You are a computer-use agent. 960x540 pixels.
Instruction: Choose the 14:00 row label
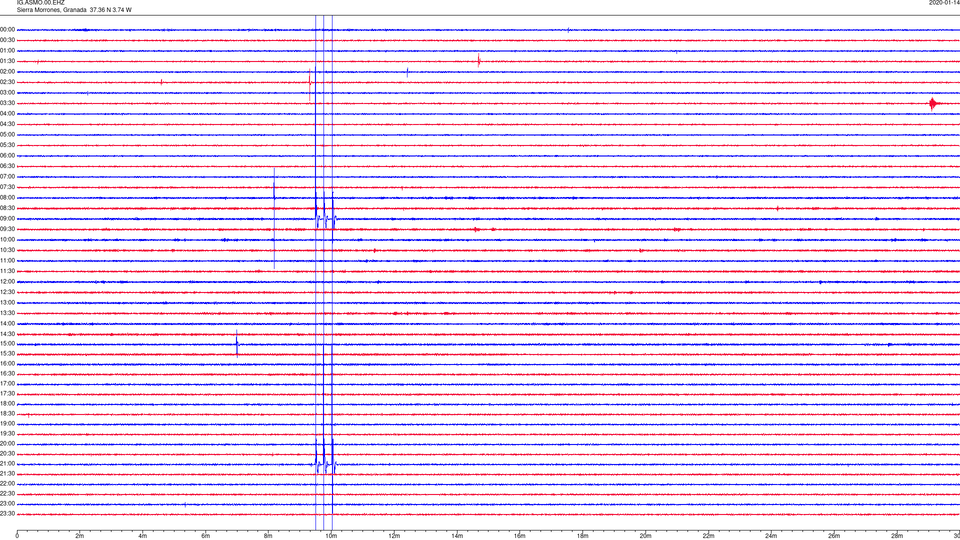(8, 323)
